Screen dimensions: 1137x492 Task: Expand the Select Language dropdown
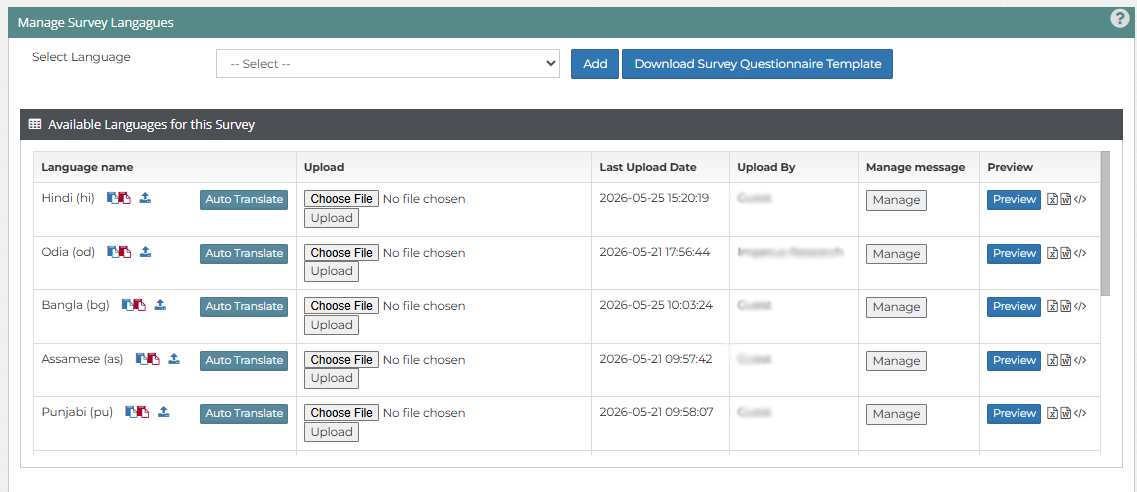pyautogui.click(x=388, y=64)
